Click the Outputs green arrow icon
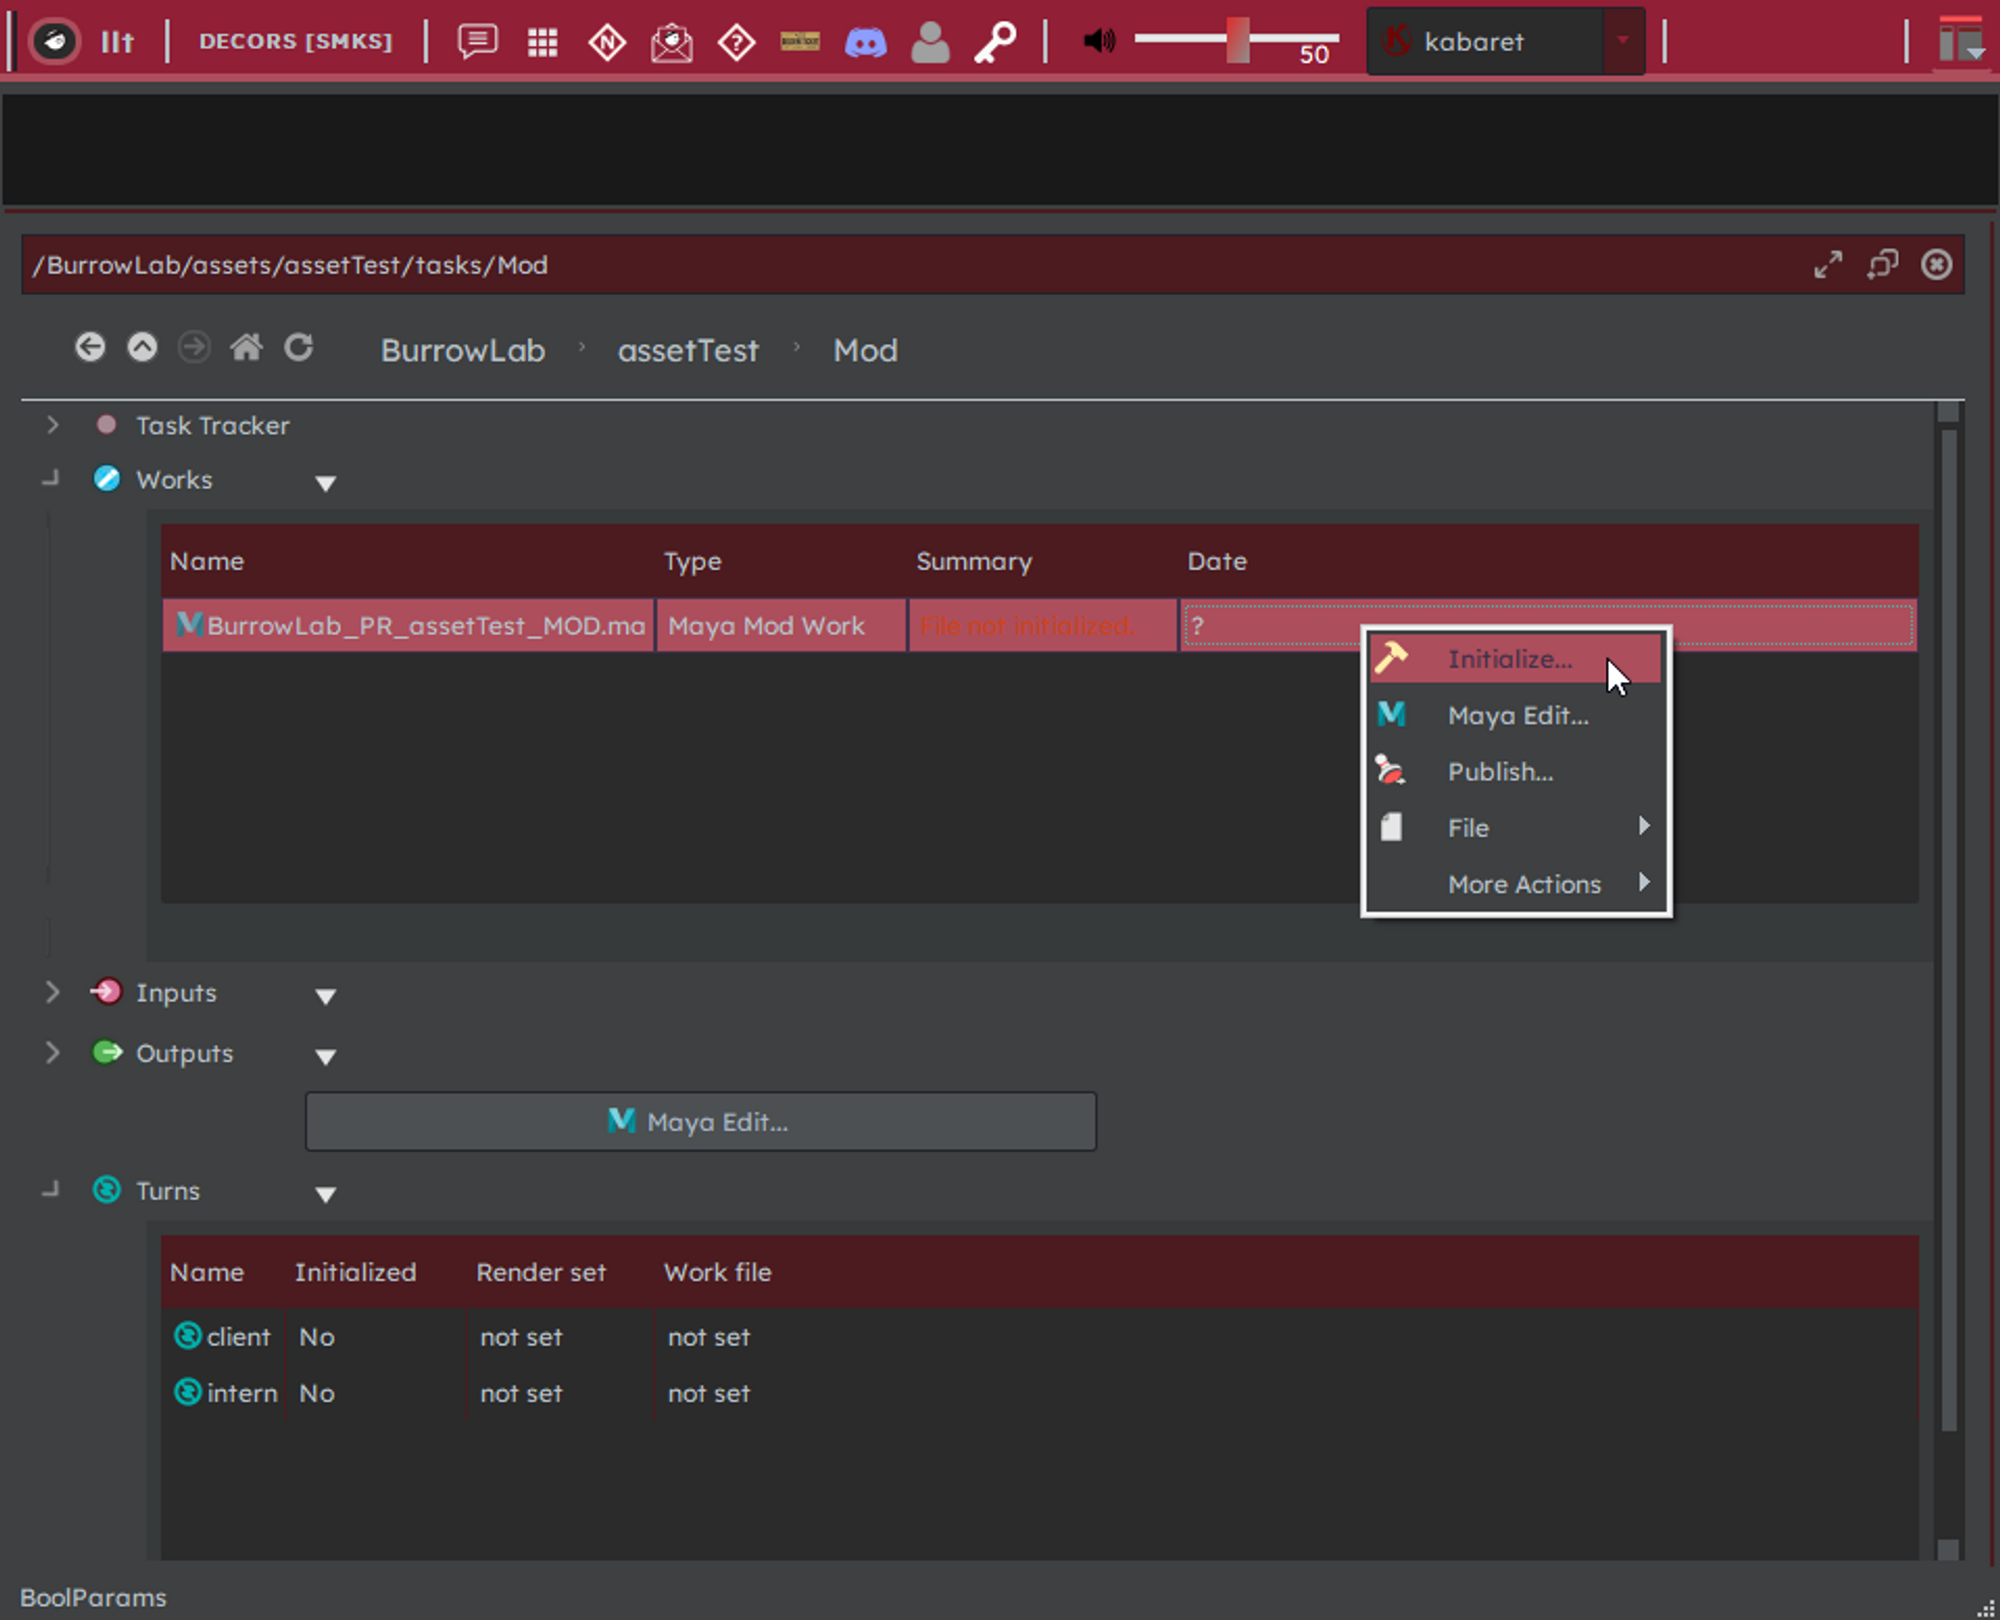 click(x=107, y=1052)
